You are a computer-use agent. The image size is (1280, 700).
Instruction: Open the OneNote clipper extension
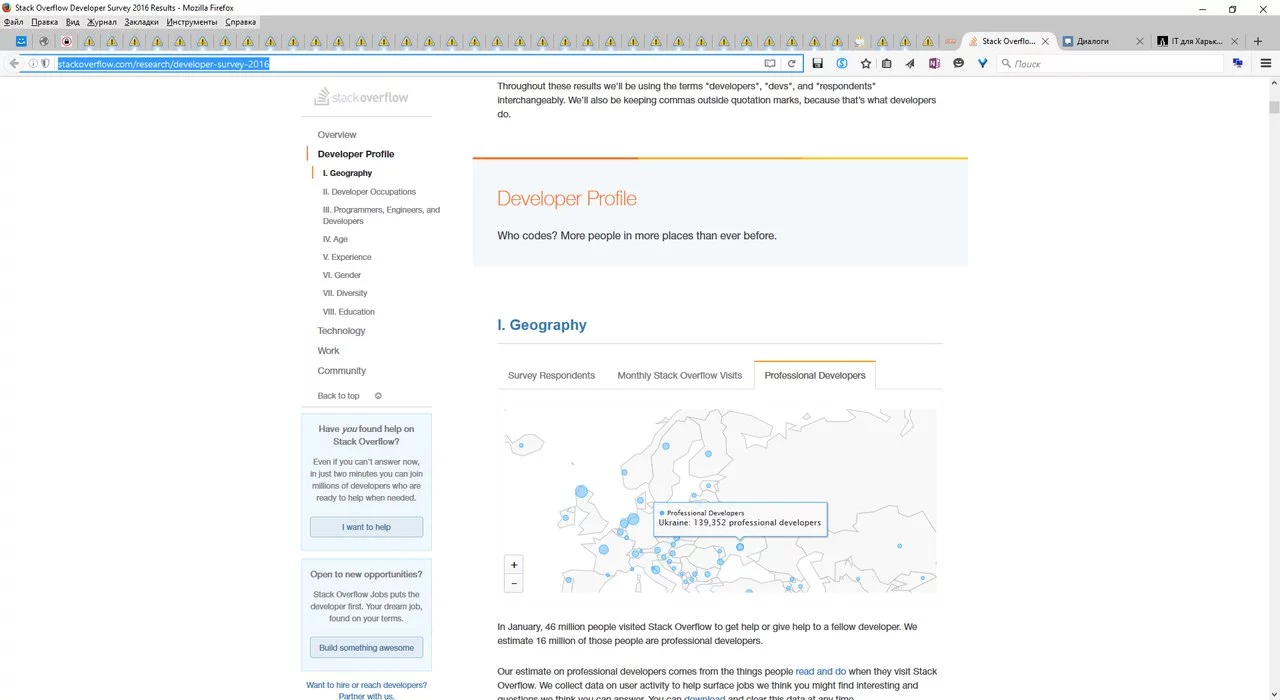[x=934, y=63]
